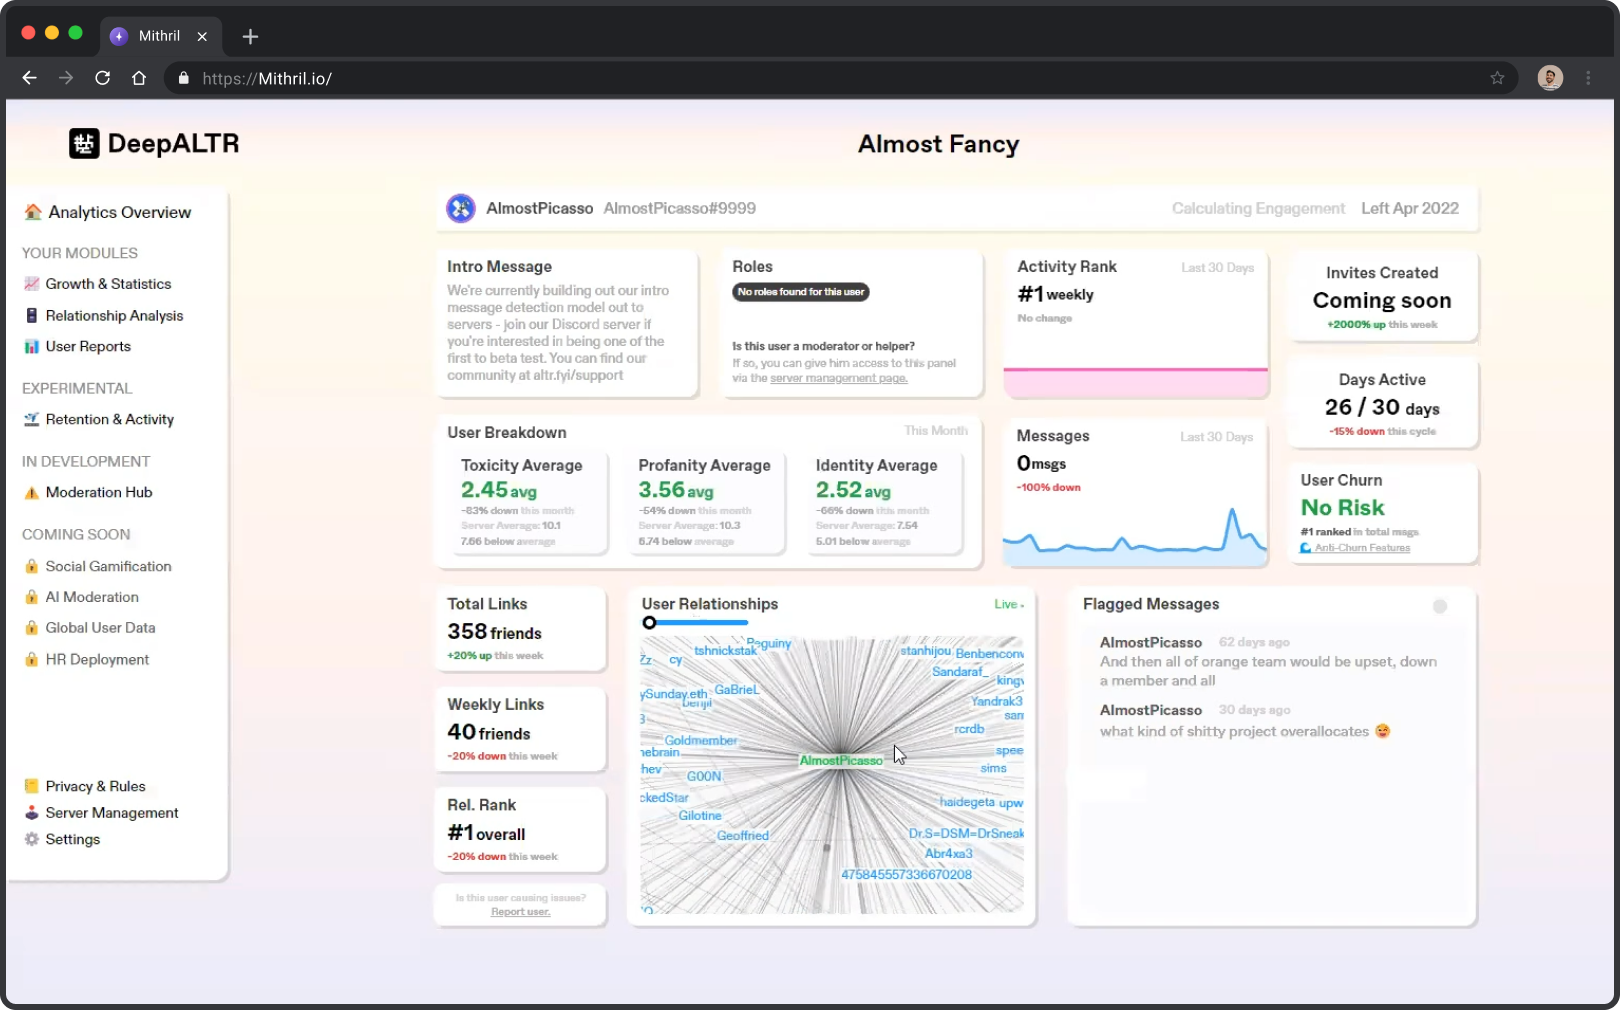
Task: Click the AI Moderation lock icon
Action: coord(32,597)
